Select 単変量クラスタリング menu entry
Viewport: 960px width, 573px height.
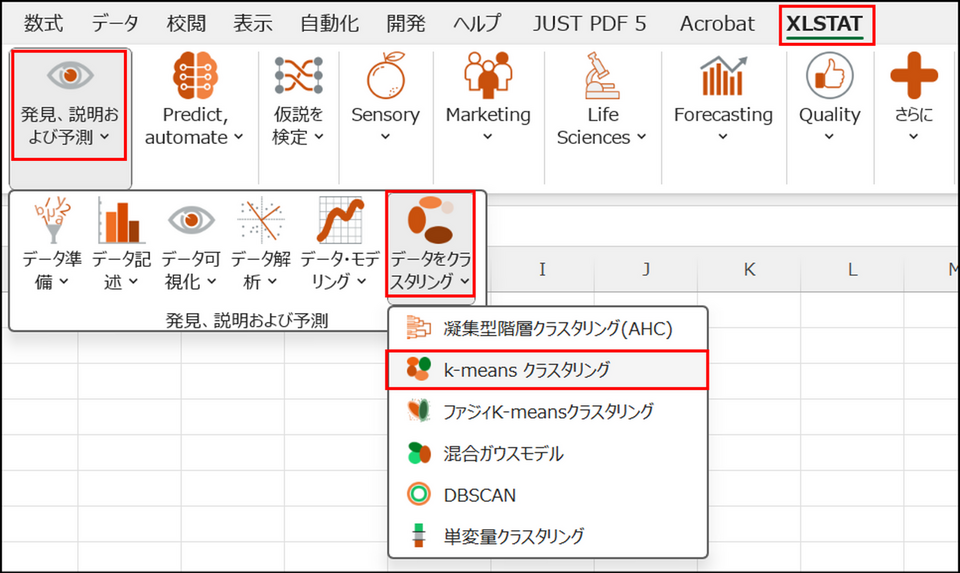click(548, 536)
